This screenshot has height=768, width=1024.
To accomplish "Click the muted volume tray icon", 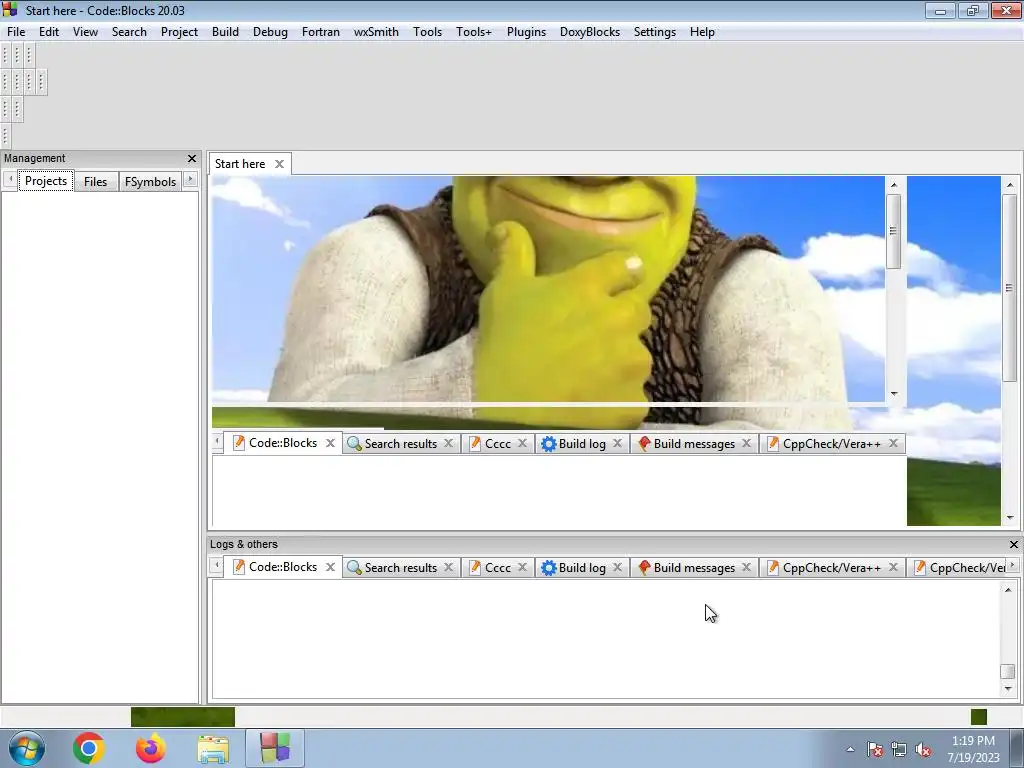I will (923, 750).
